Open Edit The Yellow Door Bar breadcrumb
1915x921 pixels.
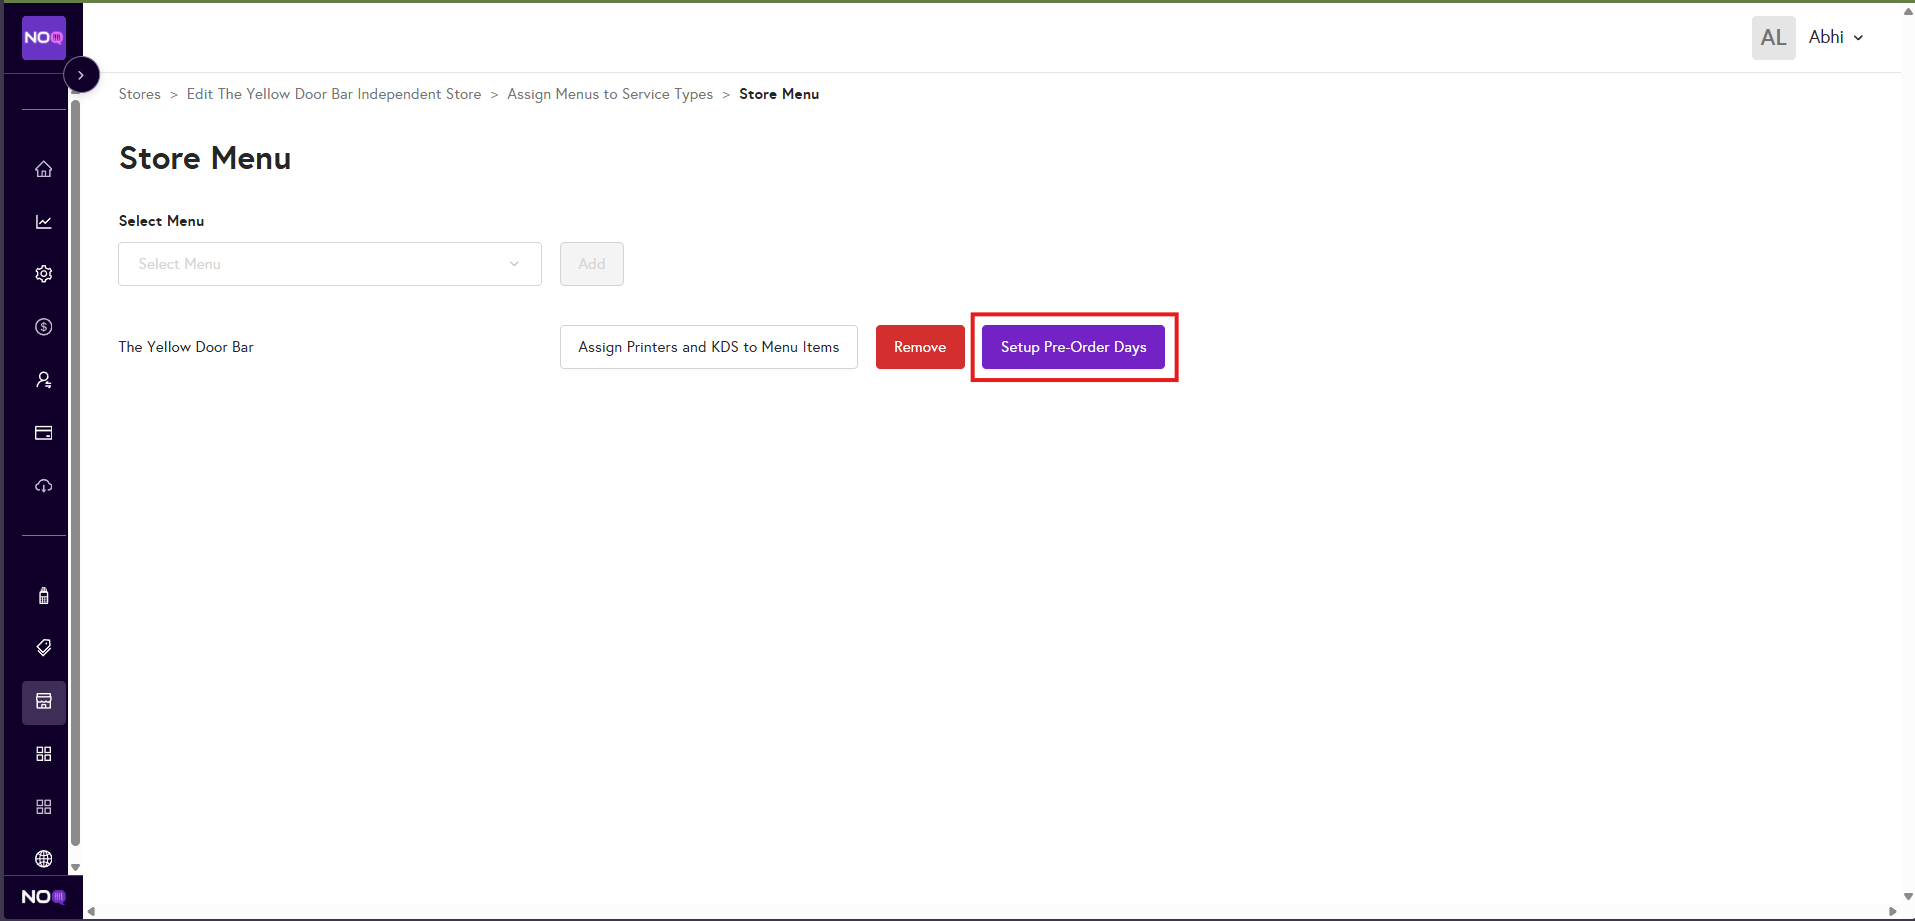pos(333,94)
